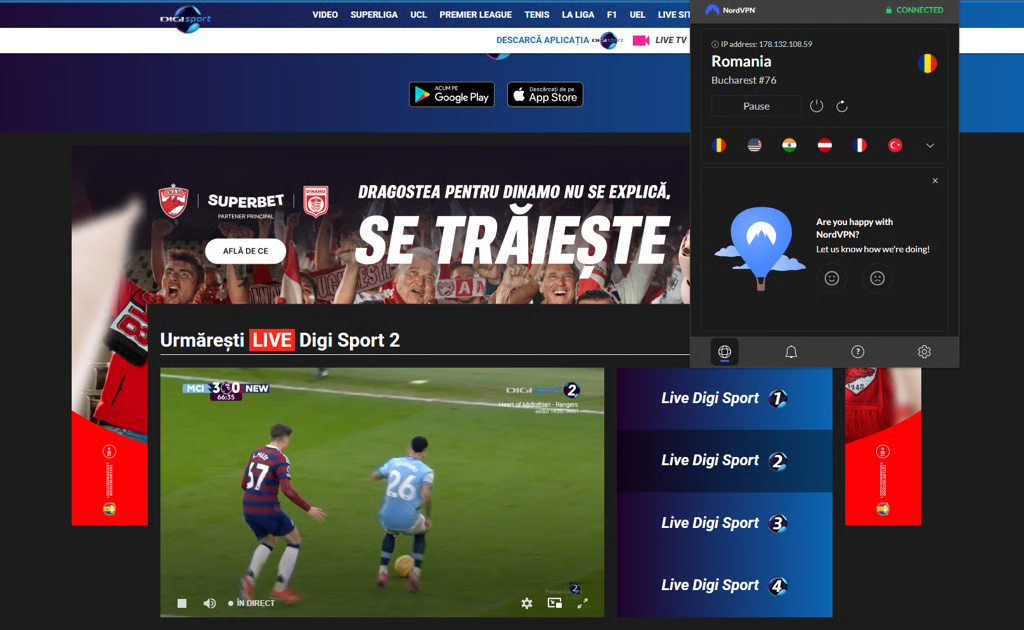
Task: Switch to Live Digi Sport 3
Action: coord(724,523)
